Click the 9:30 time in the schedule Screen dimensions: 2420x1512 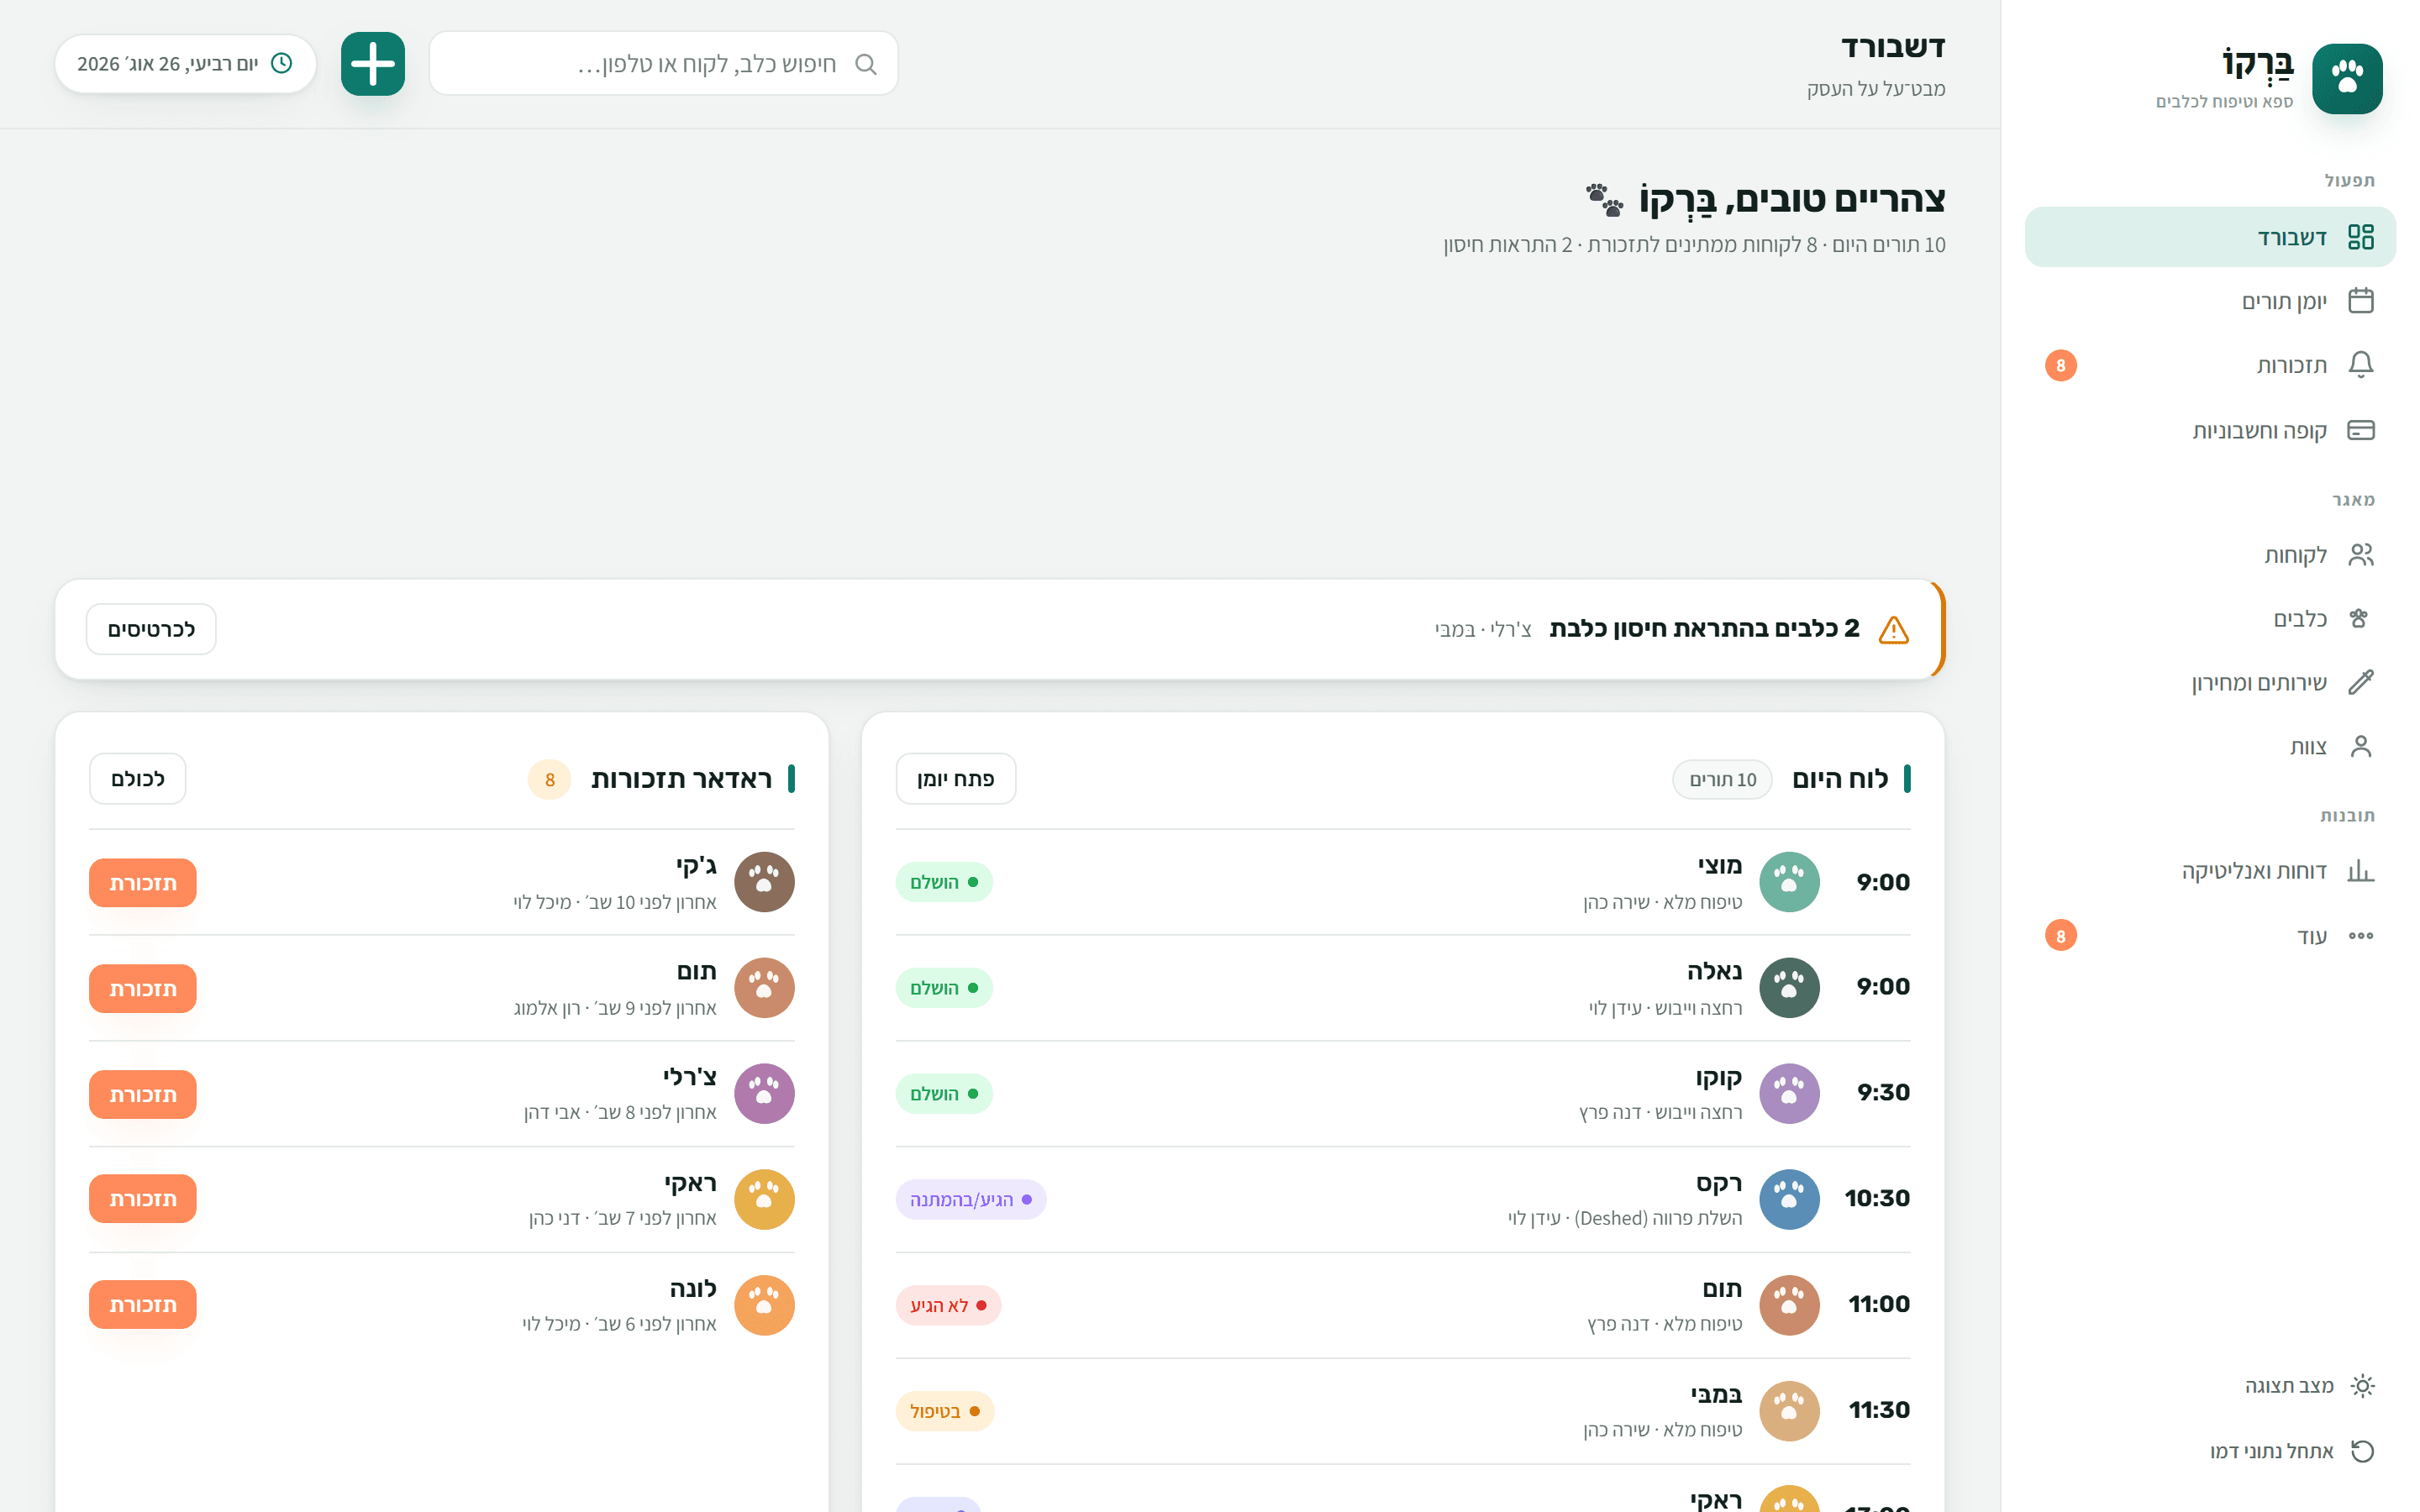click(1883, 1092)
